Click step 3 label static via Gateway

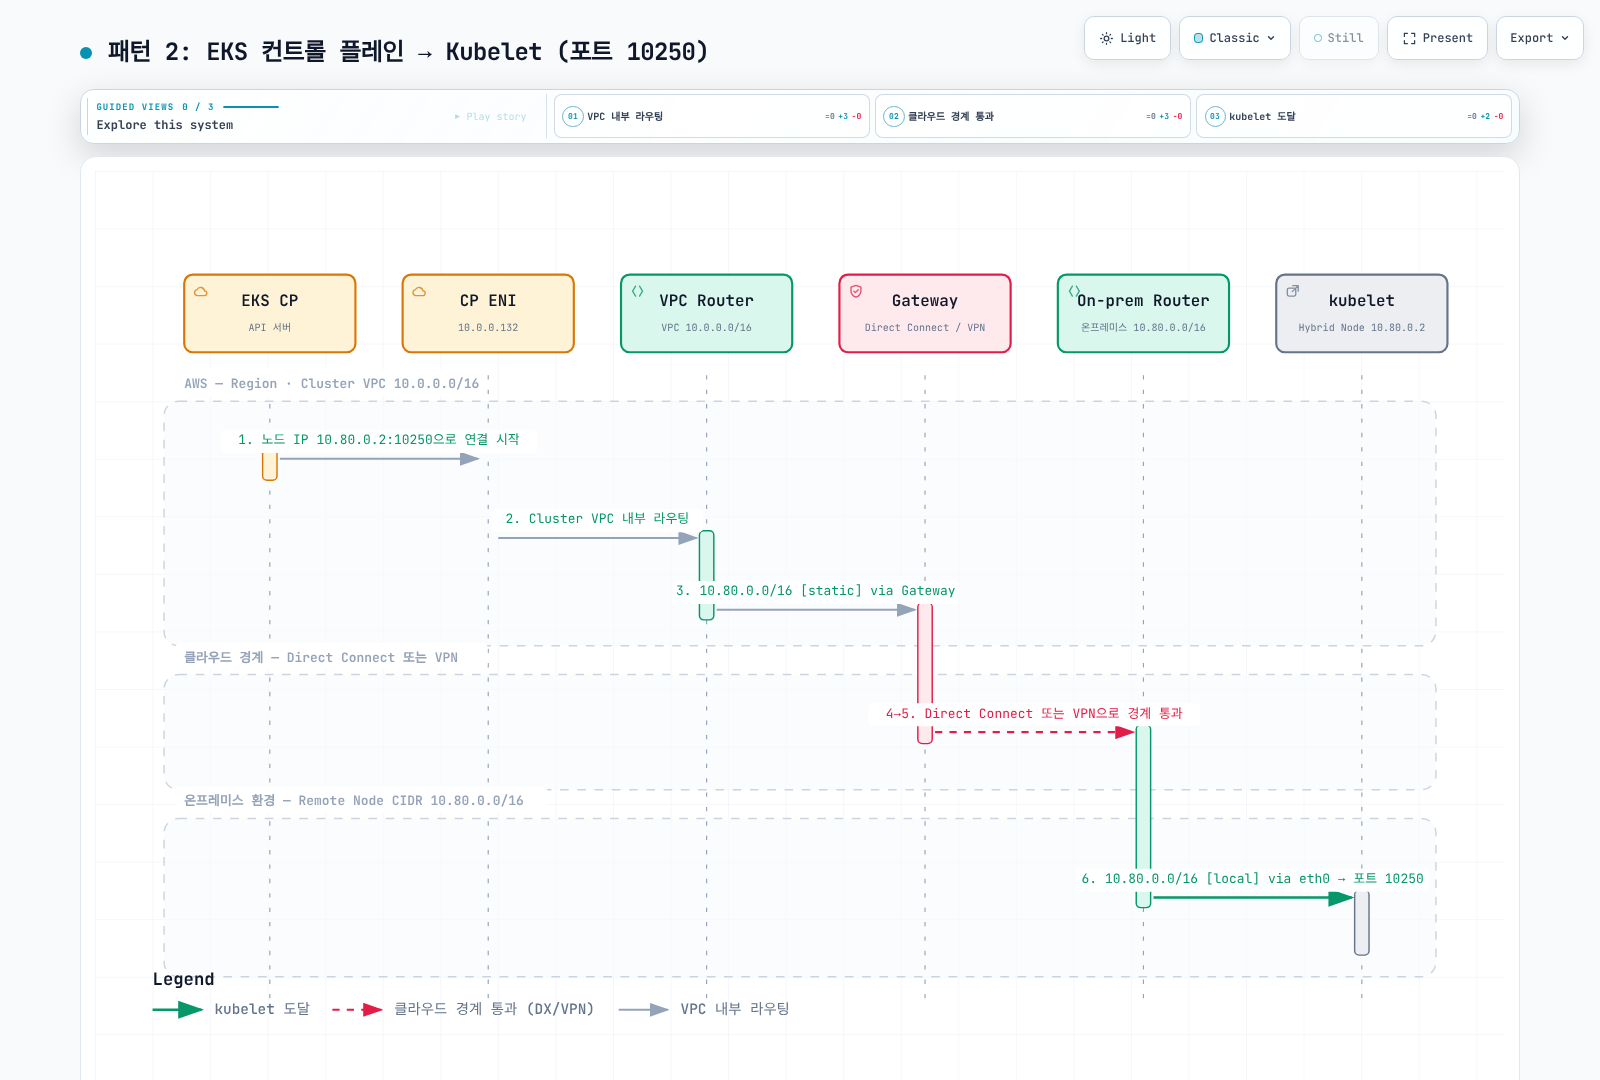[815, 591]
